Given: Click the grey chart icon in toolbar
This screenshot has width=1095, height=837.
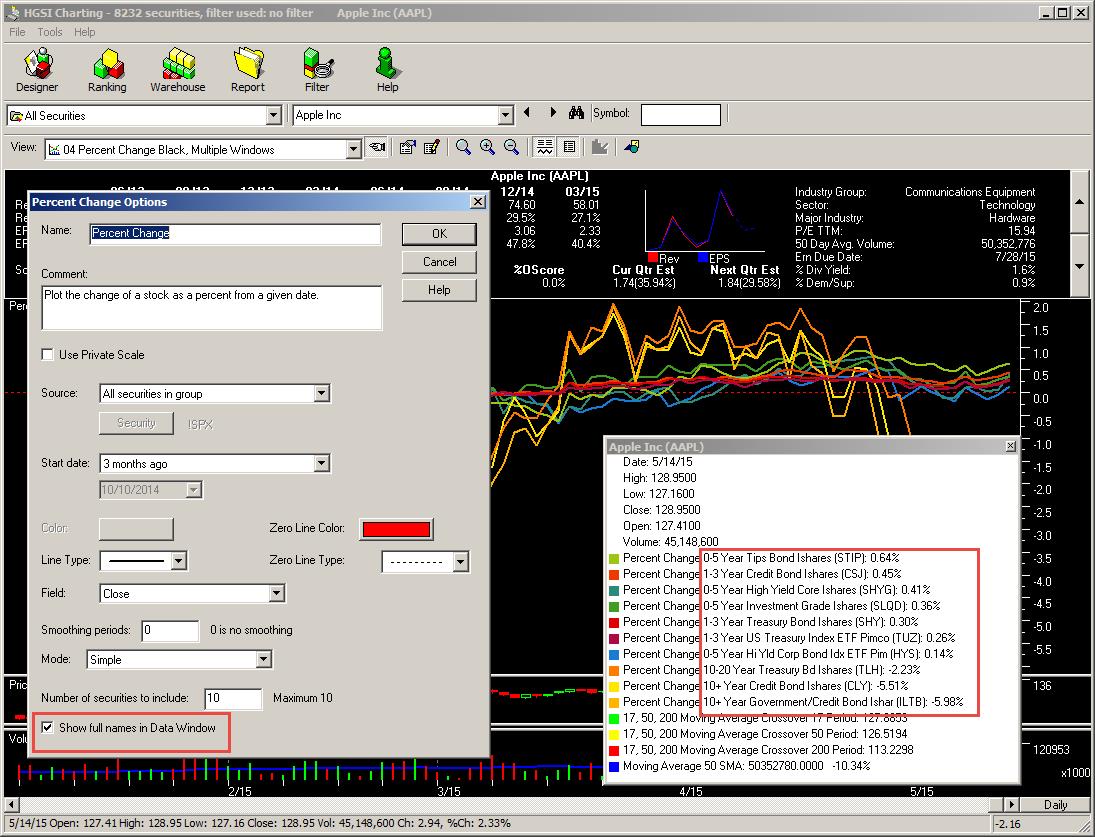Looking at the screenshot, I should tap(599, 147).
